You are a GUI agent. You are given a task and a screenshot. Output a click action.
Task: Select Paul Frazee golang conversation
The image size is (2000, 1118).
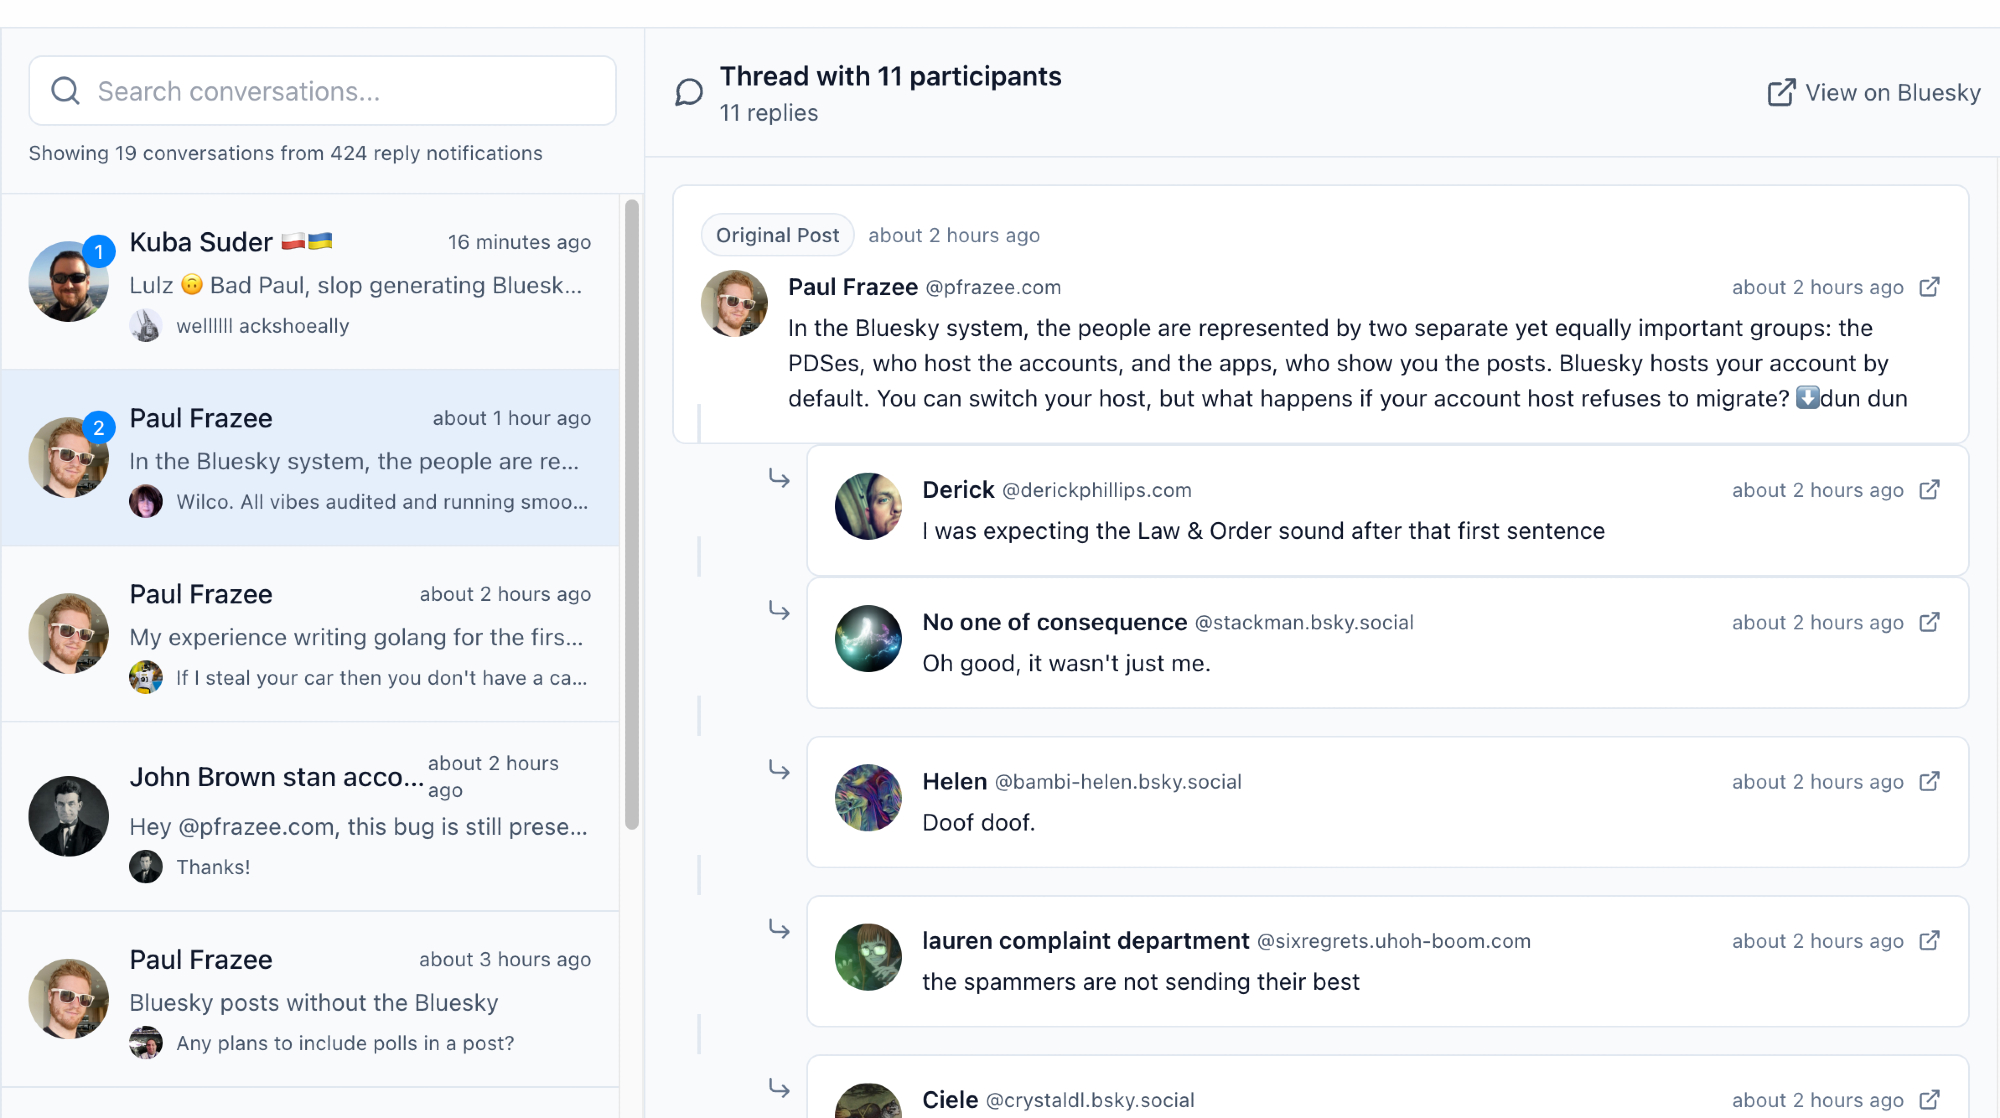click(x=310, y=634)
